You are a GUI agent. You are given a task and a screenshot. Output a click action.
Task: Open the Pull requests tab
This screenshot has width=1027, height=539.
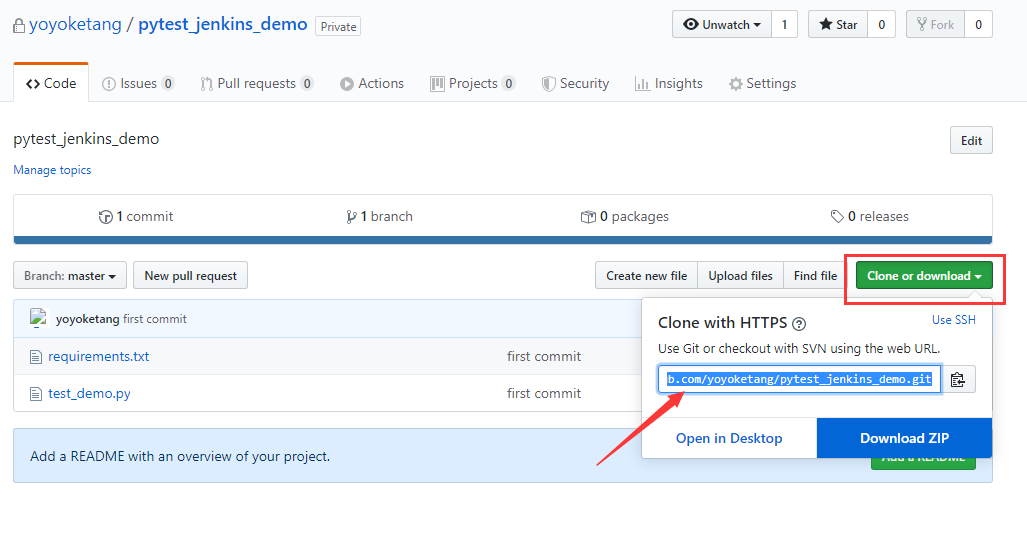256,84
